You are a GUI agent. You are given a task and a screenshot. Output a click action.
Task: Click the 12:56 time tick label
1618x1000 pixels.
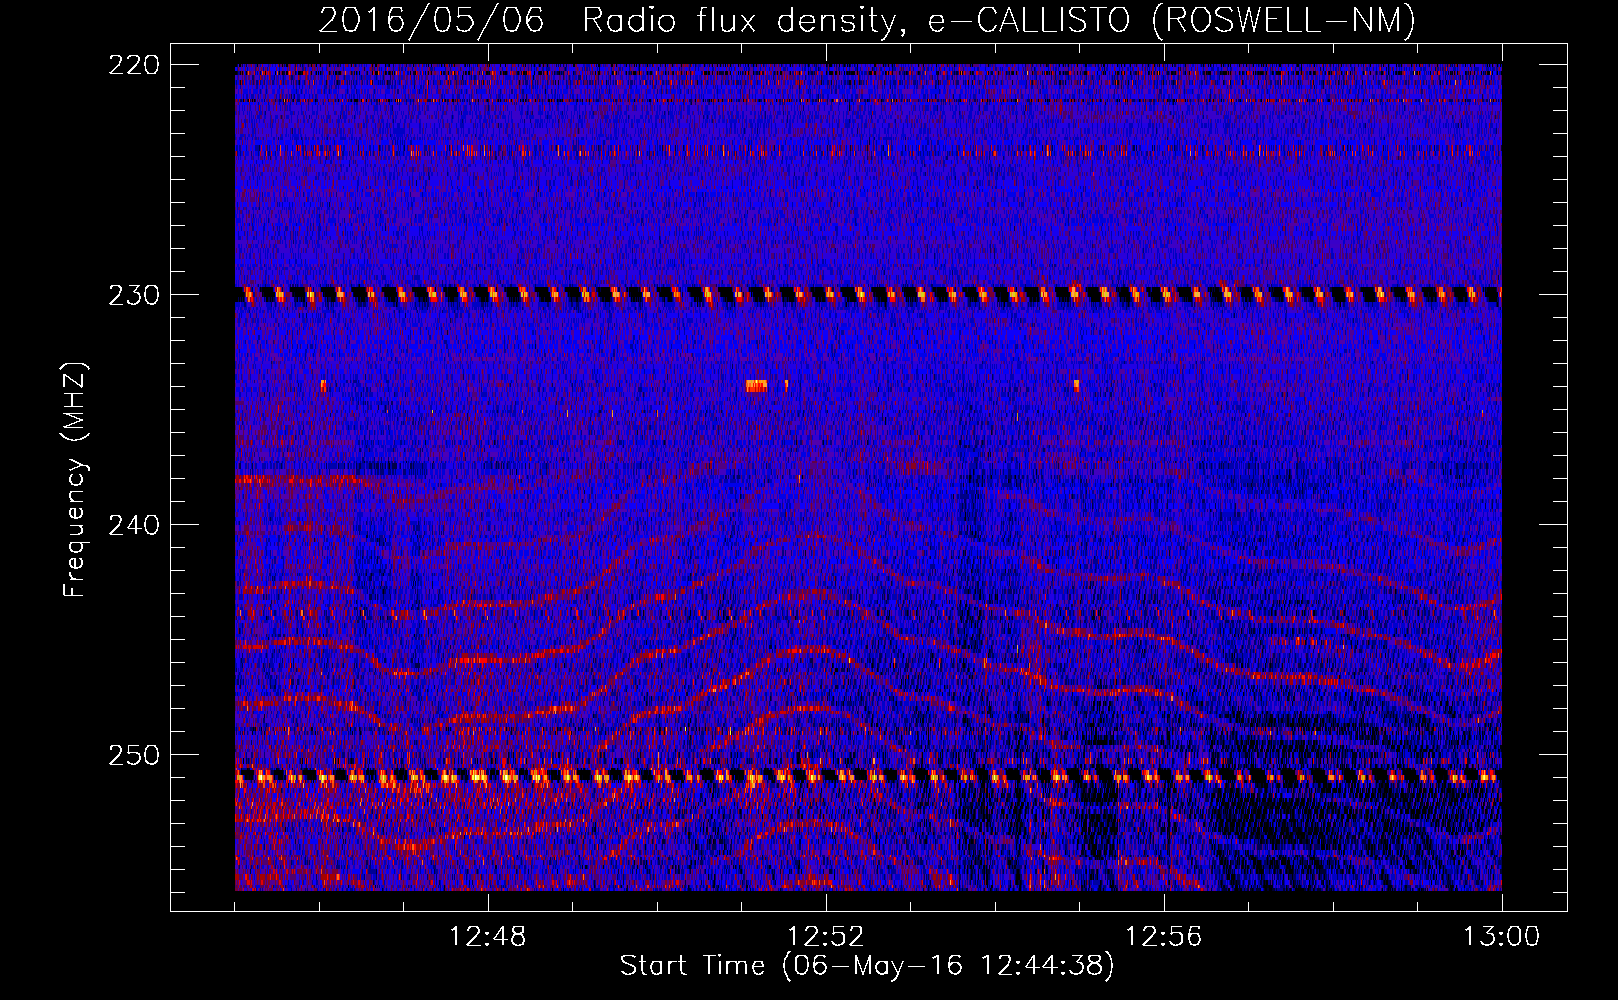[1164, 937]
